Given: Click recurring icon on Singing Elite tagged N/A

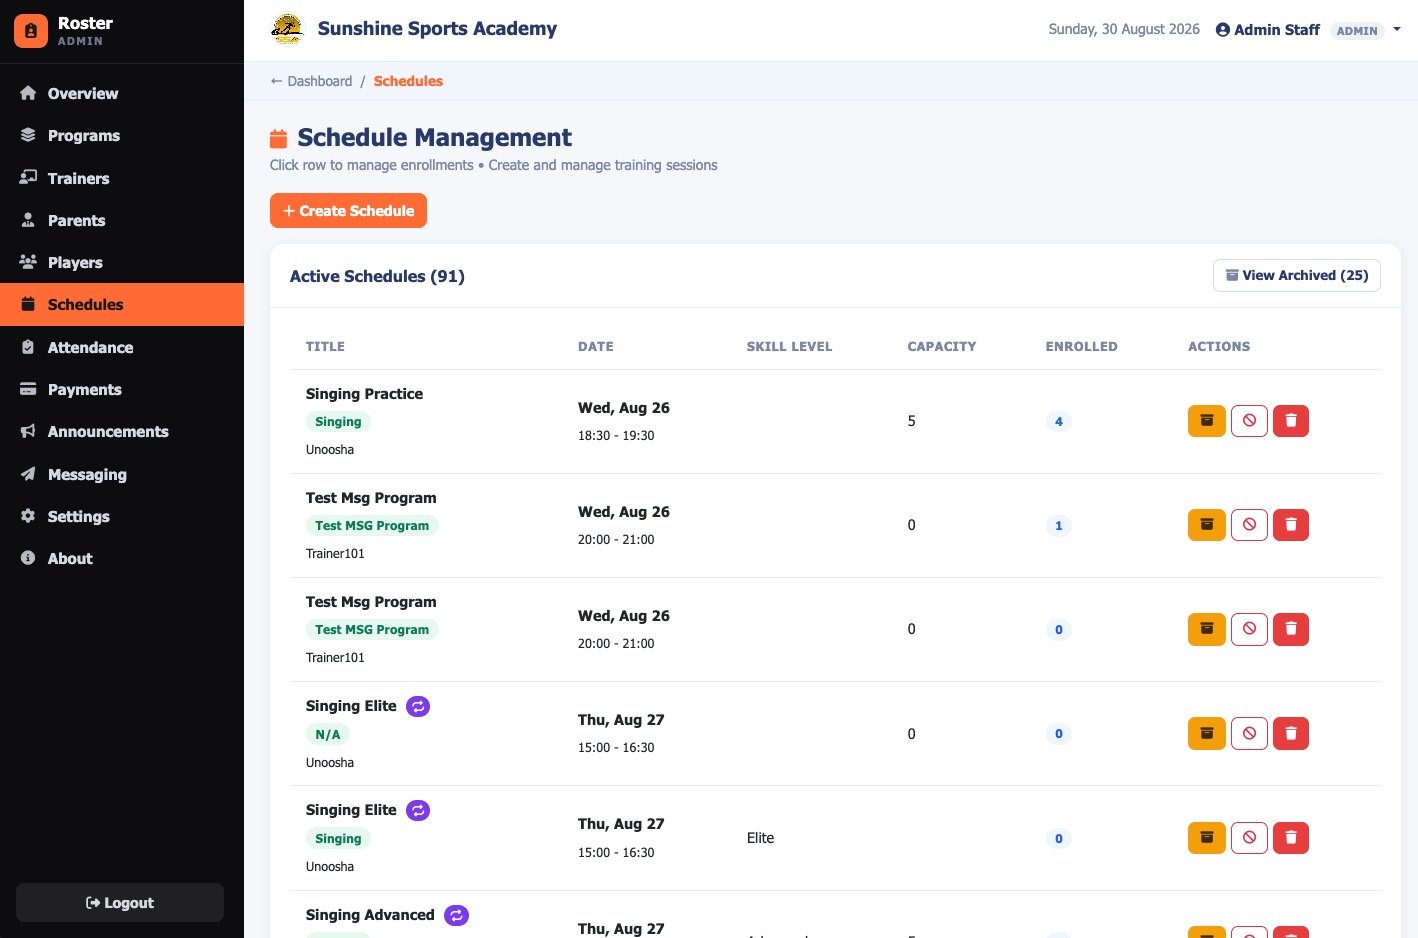Looking at the screenshot, I should pyautogui.click(x=418, y=706).
